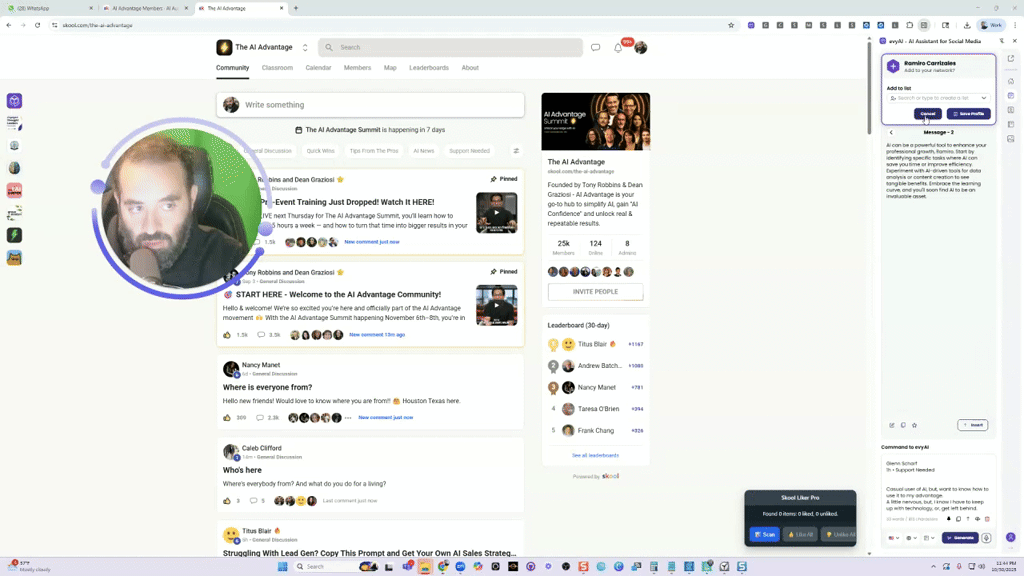
Task: Pin the evyAI side panel
Action: 1002,41
